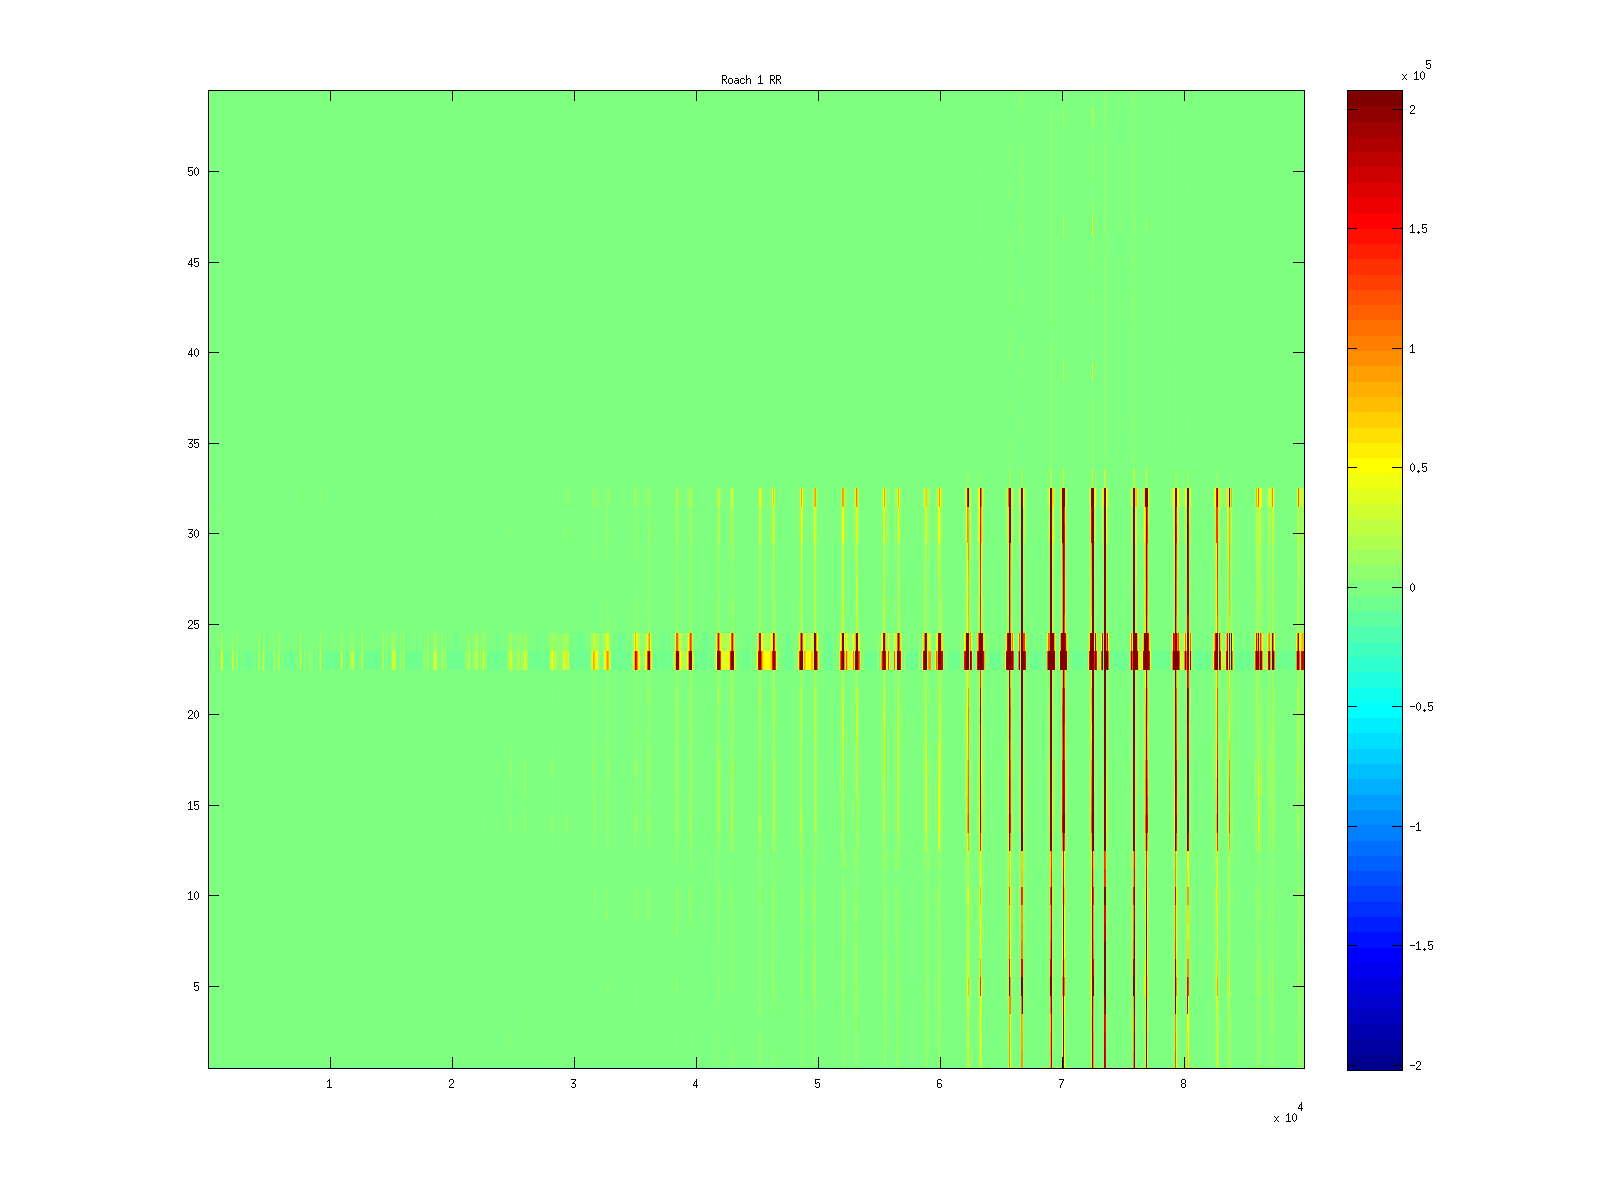Click the plot title "Roach 1 RR"

pyautogui.click(x=751, y=80)
